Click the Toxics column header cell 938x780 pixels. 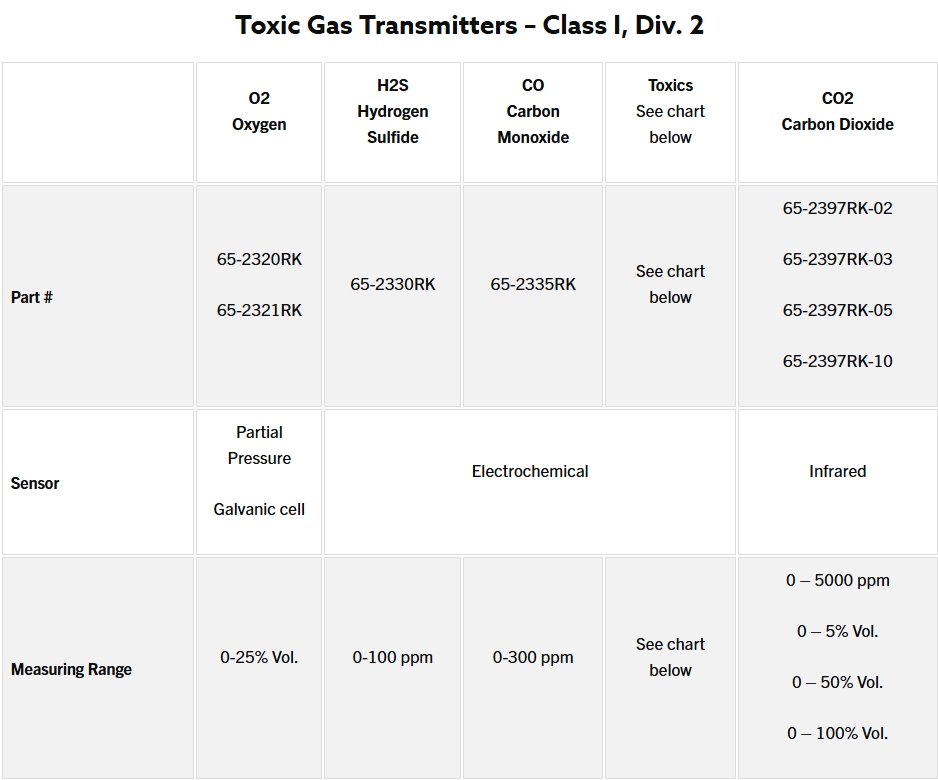point(670,111)
